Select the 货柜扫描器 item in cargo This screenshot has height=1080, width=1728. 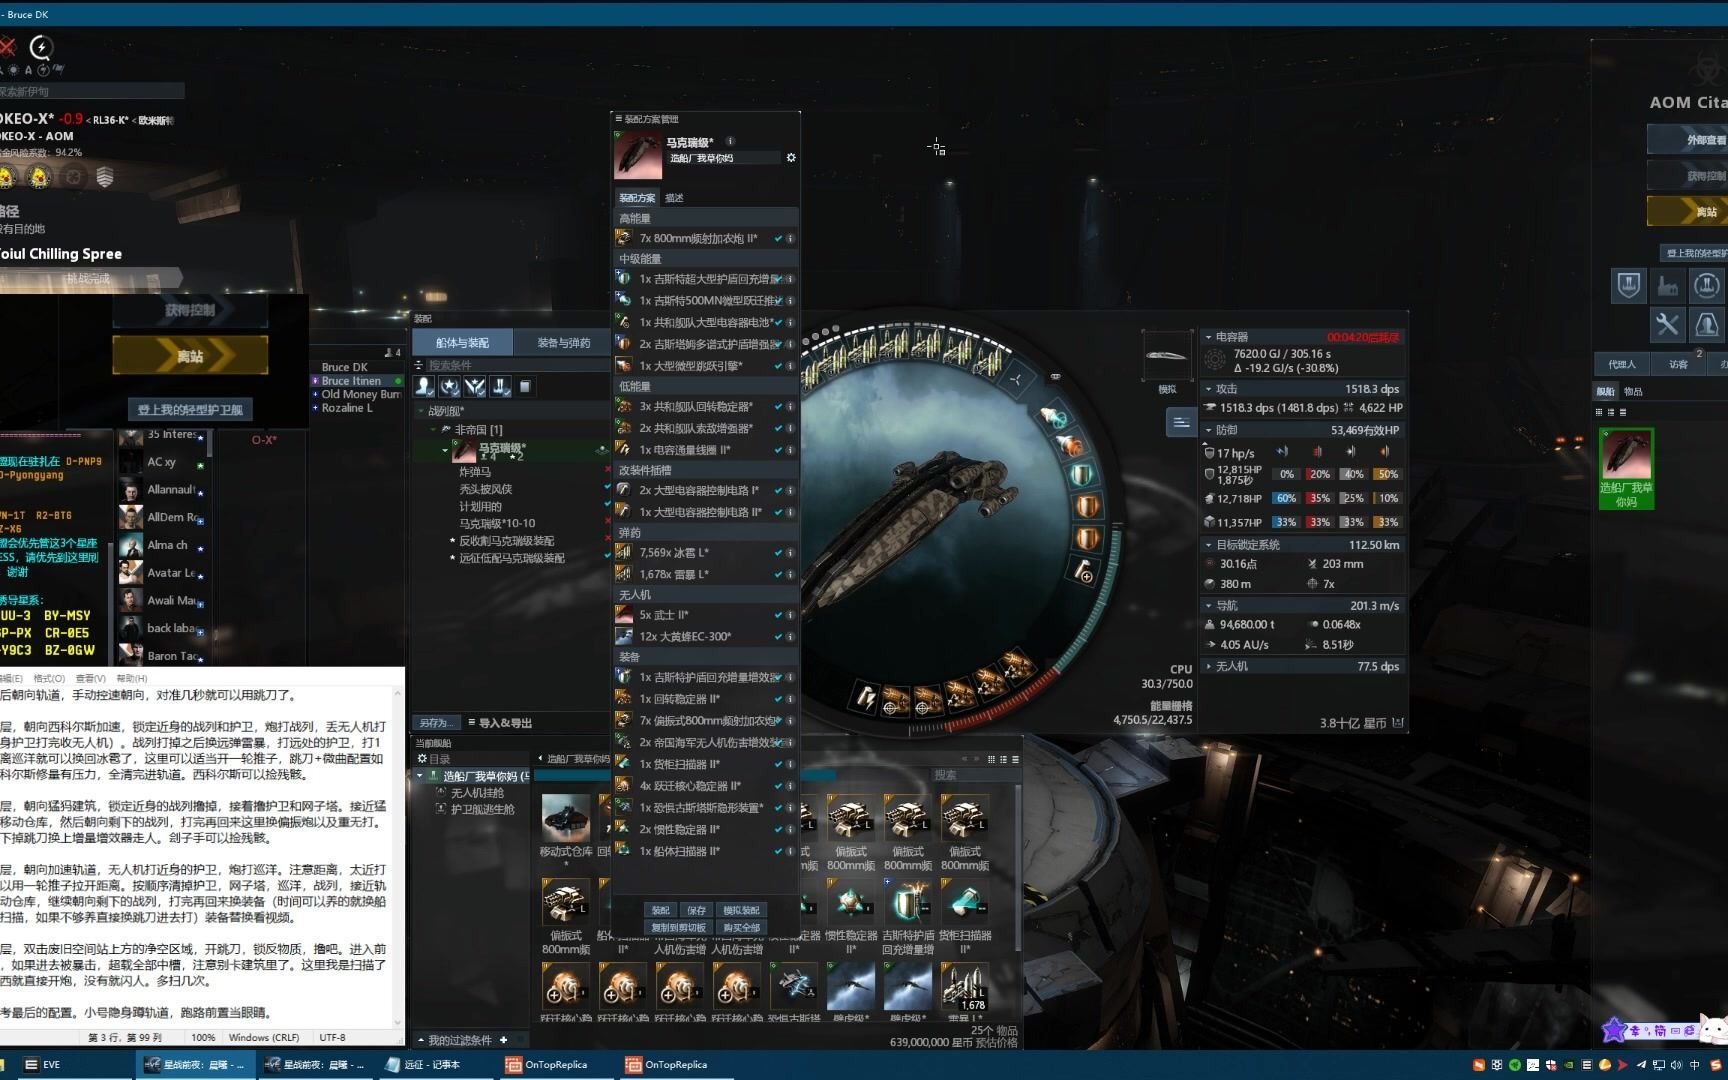965,914
